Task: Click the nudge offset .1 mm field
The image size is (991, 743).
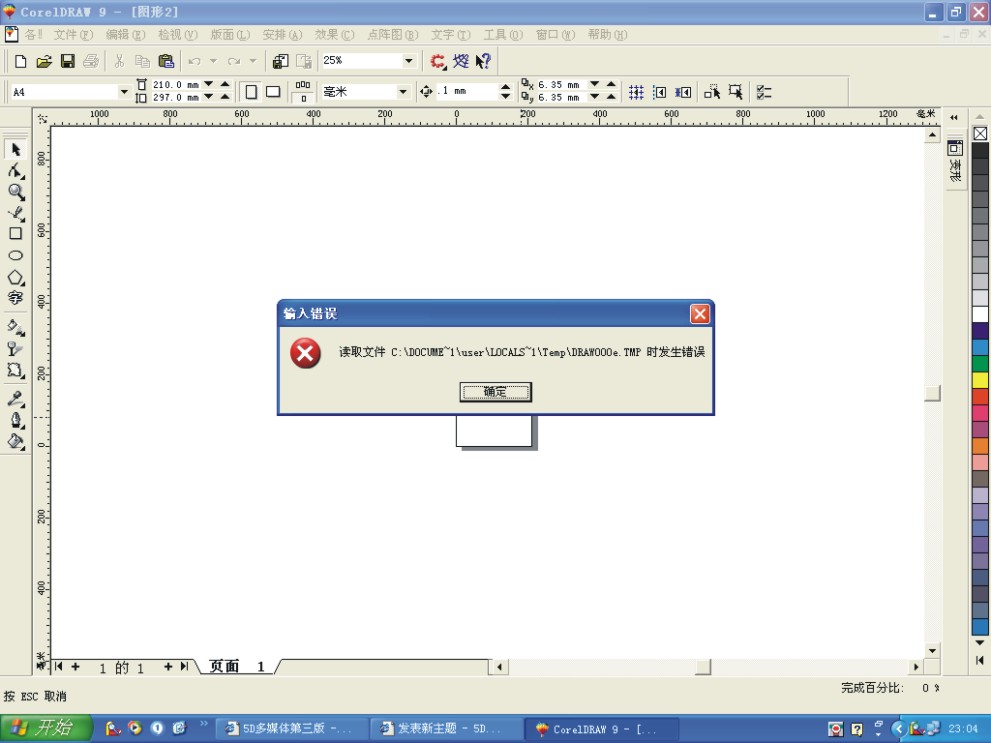Action: [x=468, y=92]
